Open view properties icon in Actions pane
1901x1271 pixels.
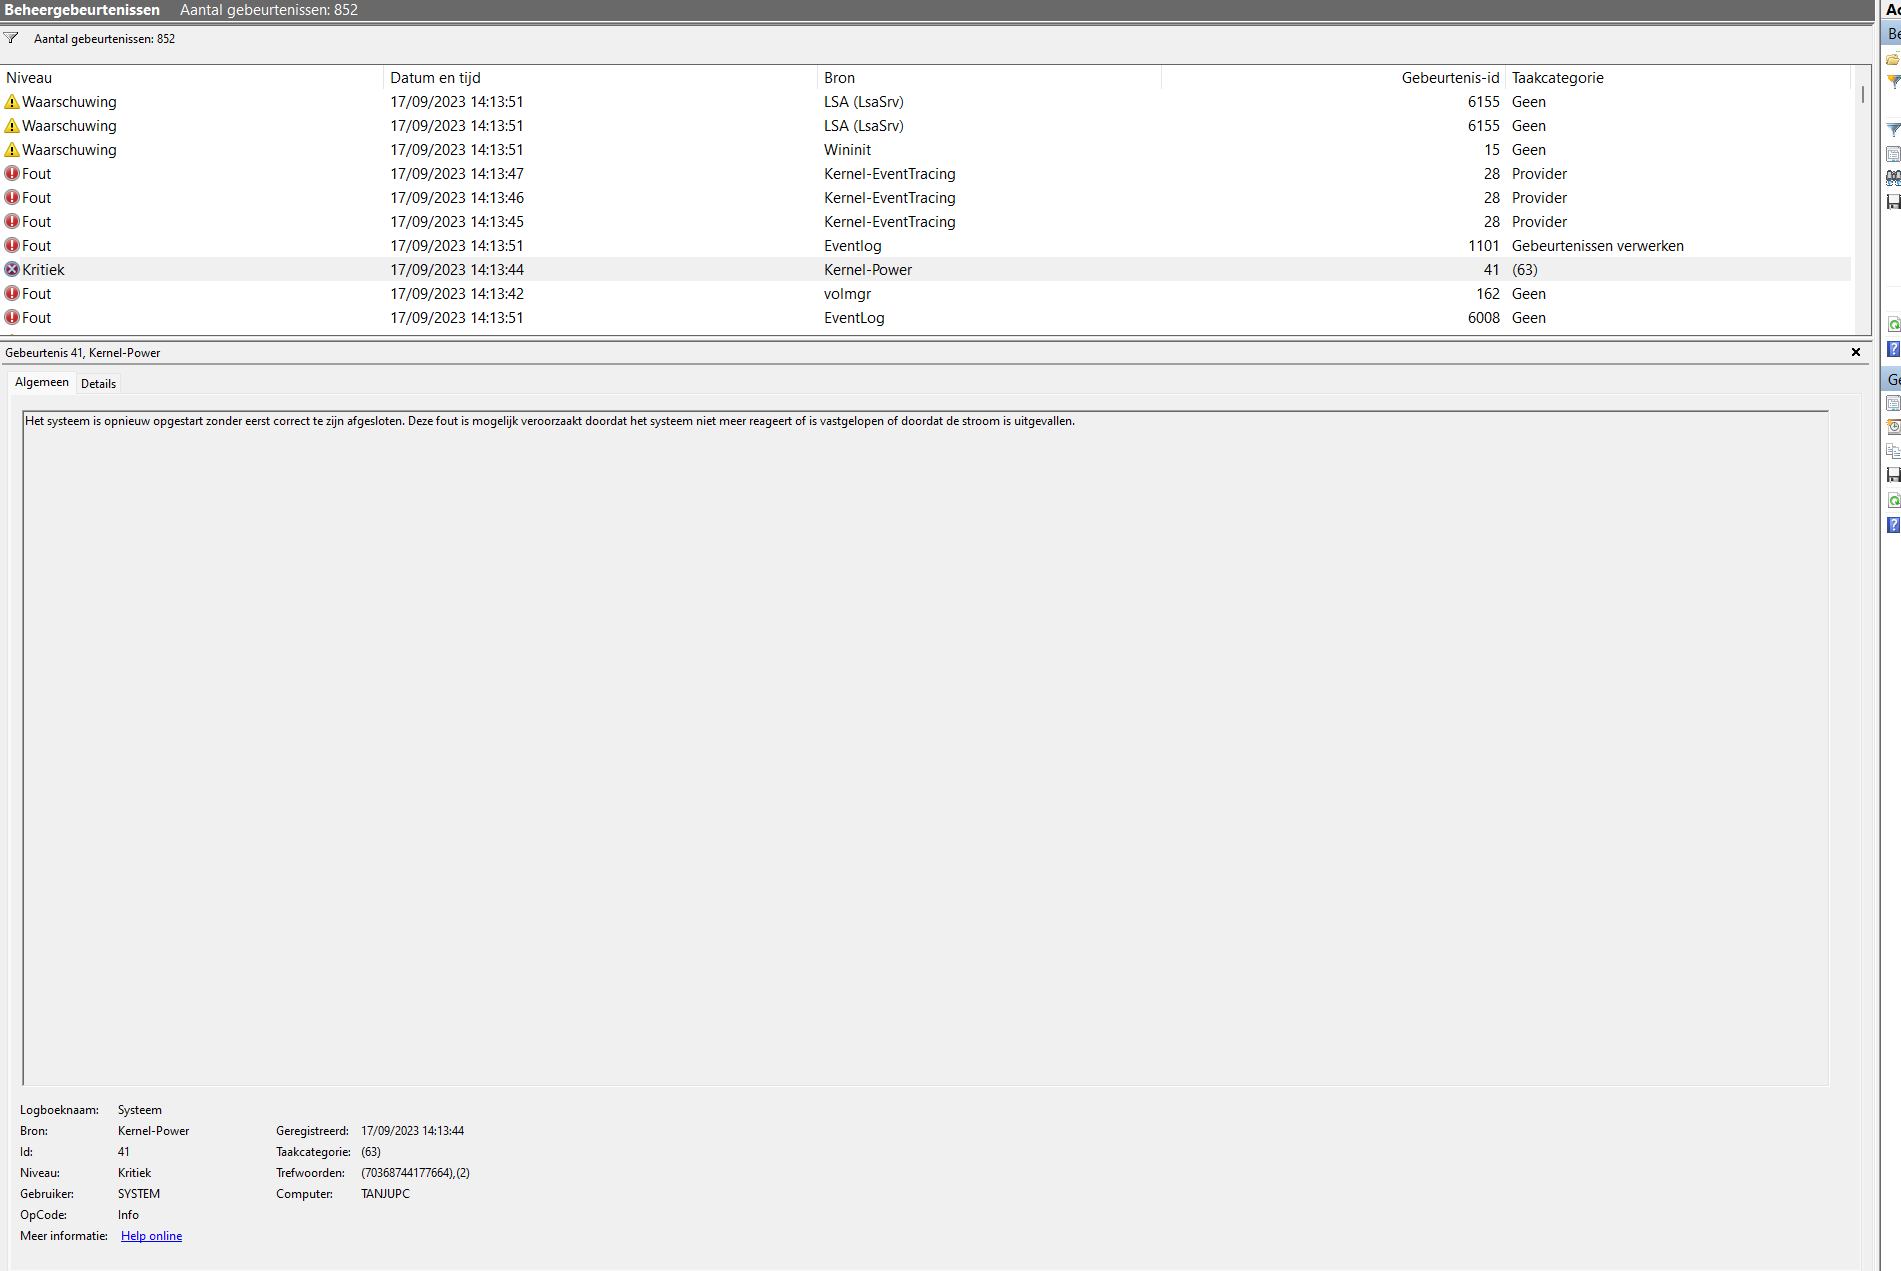click(x=1892, y=154)
